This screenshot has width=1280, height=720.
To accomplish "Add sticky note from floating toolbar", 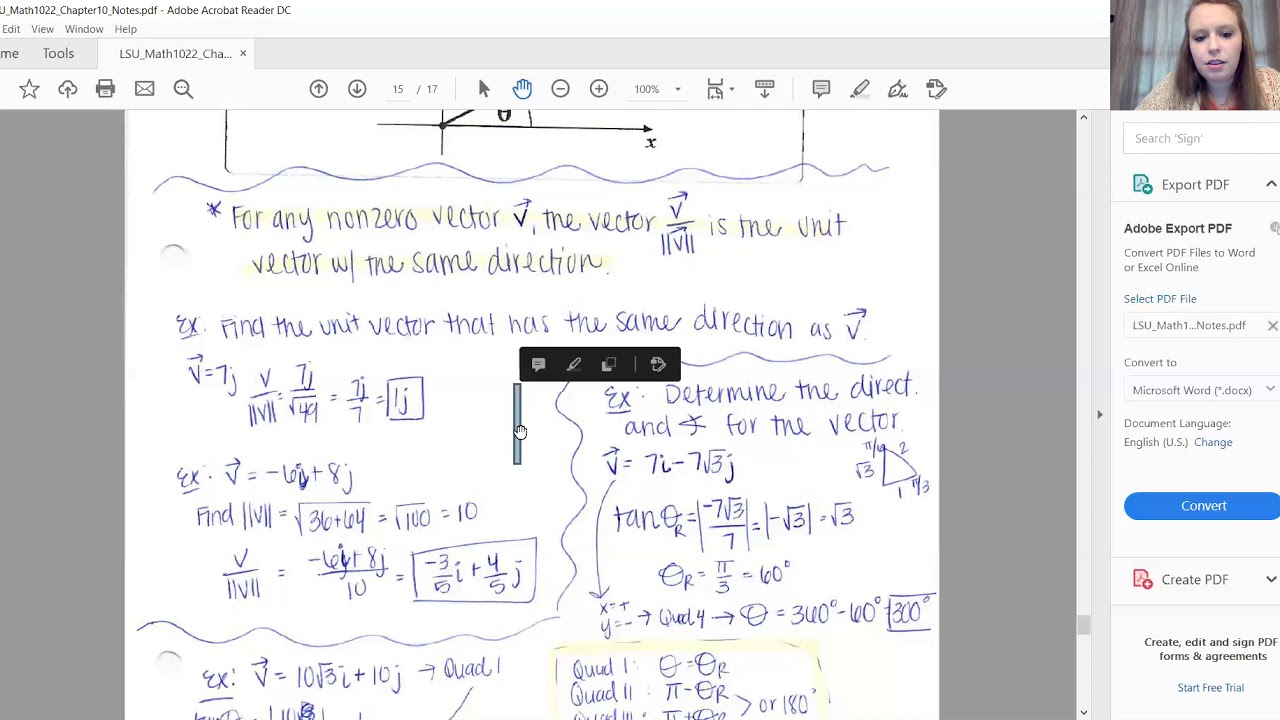I will click(x=538, y=365).
